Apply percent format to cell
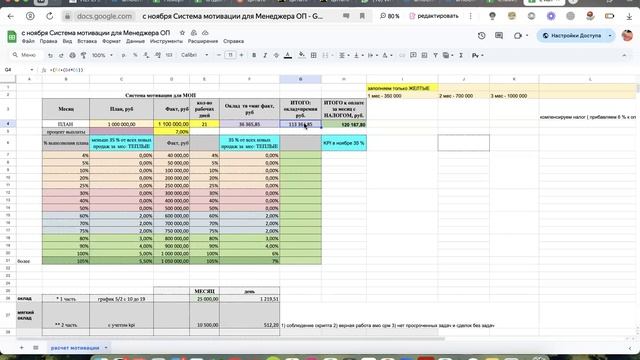 click(135, 55)
